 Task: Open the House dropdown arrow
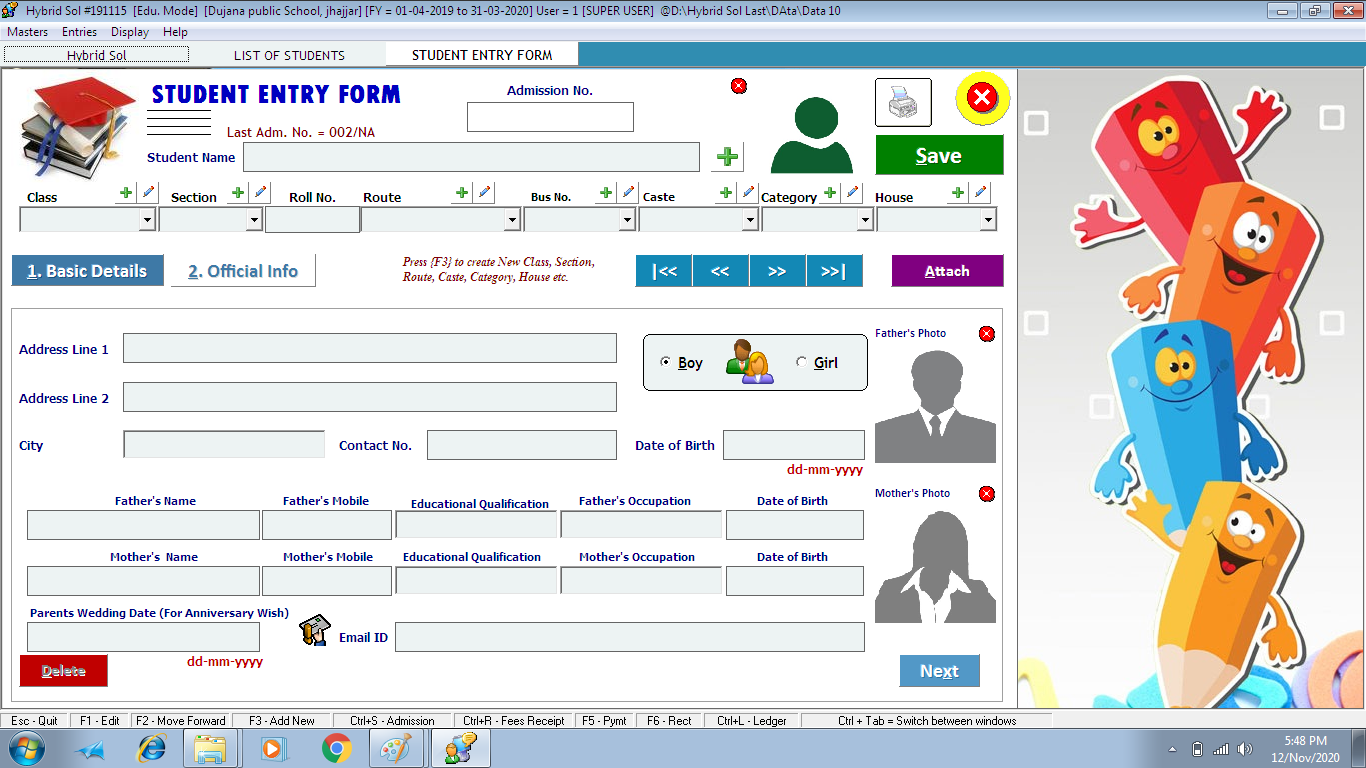point(988,220)
